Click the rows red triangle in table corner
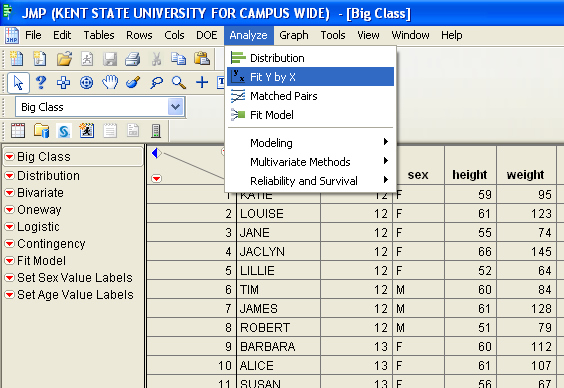 click(156, 179)
